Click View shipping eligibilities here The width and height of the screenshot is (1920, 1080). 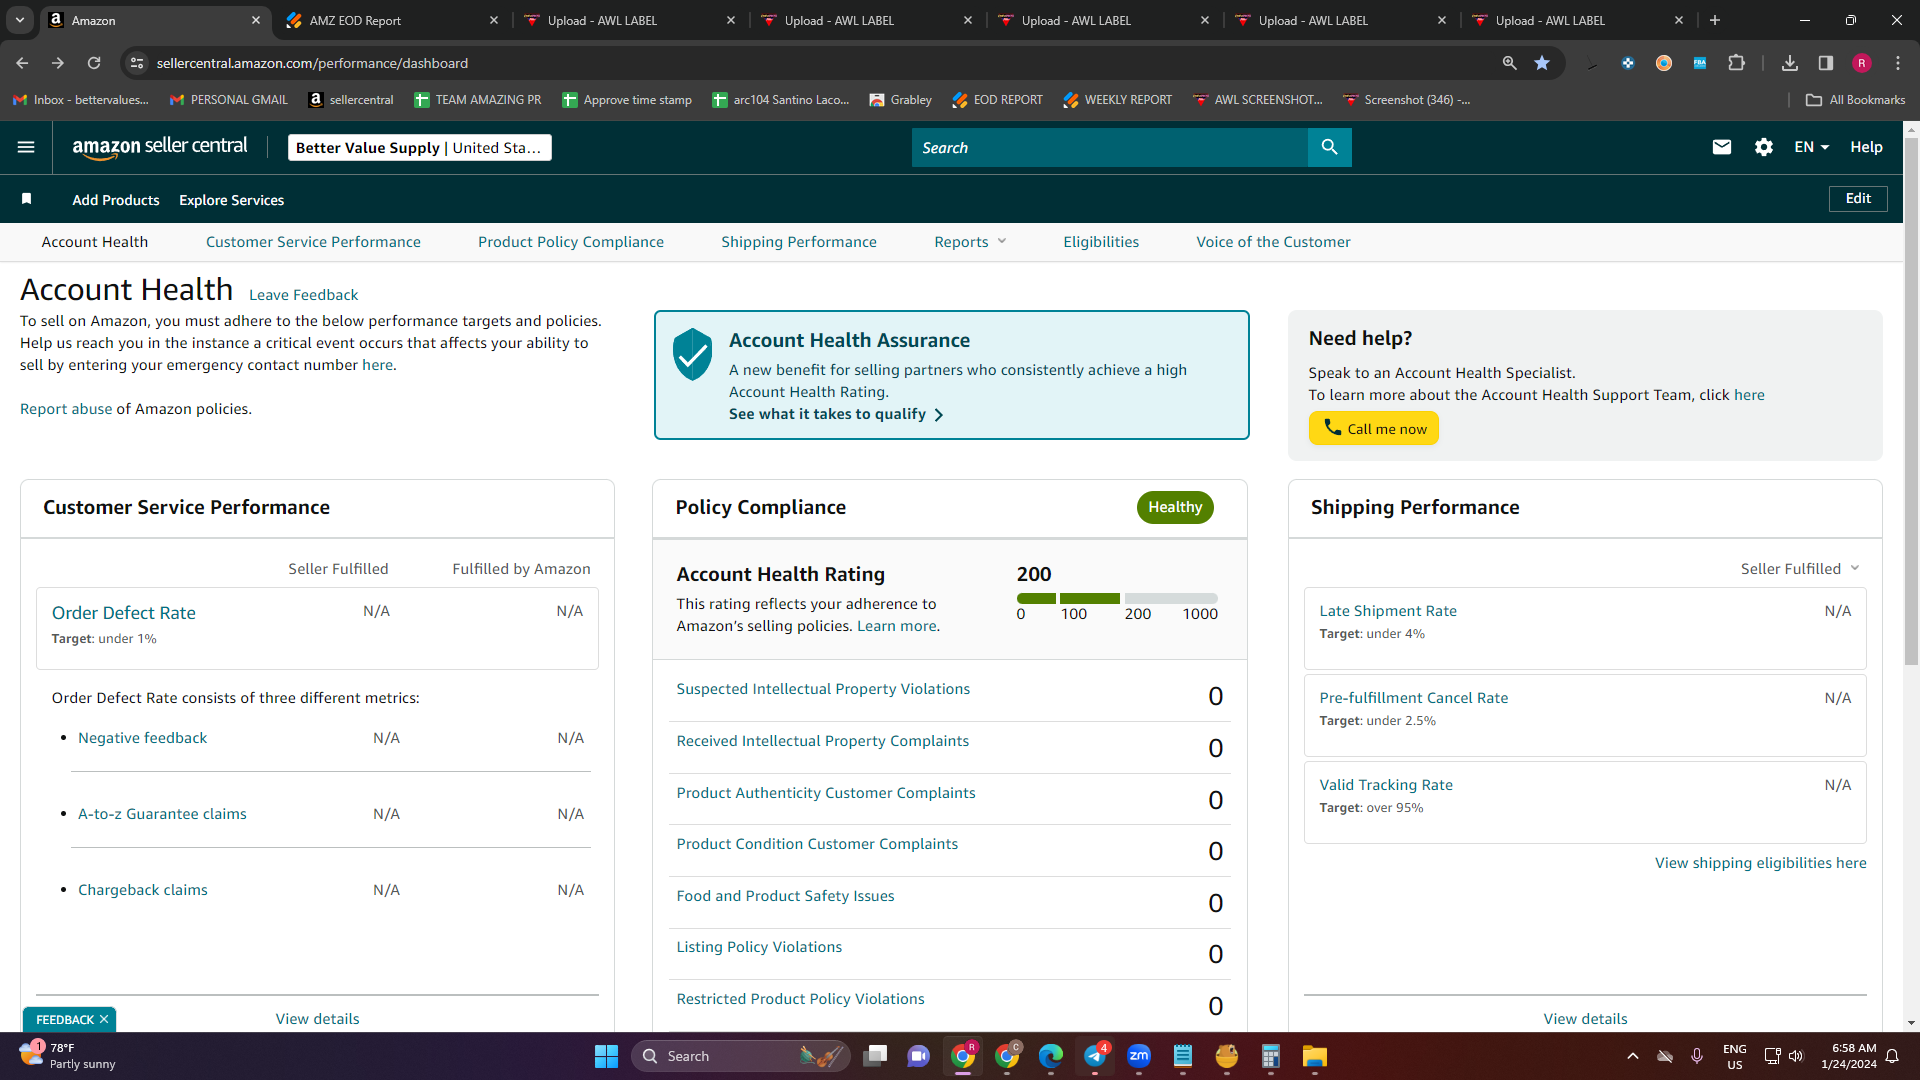[x=1760, y=863]
